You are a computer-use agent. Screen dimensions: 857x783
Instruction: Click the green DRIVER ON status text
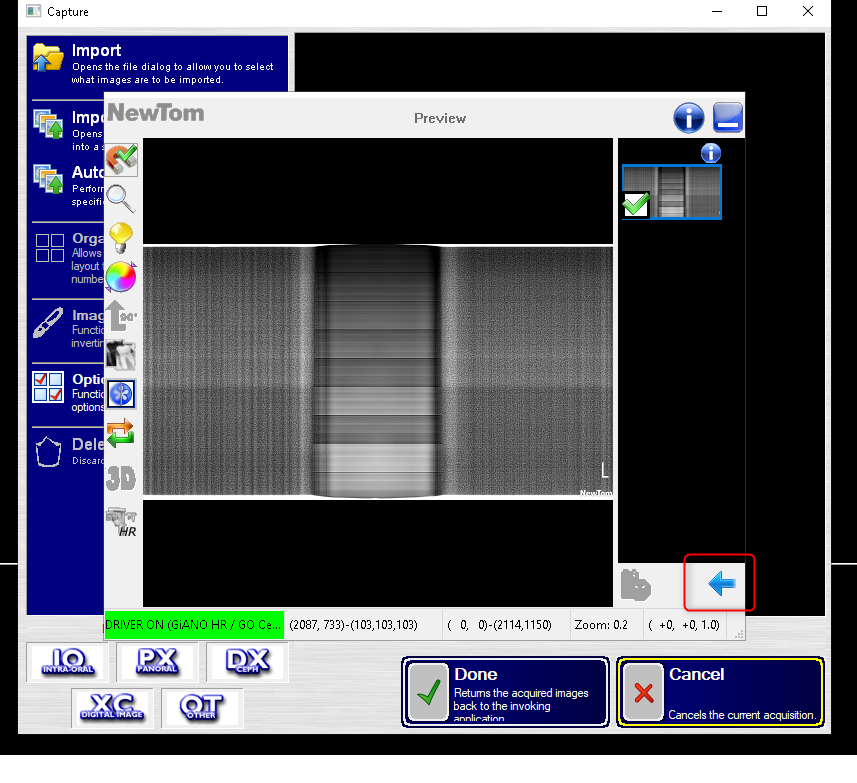193,625
